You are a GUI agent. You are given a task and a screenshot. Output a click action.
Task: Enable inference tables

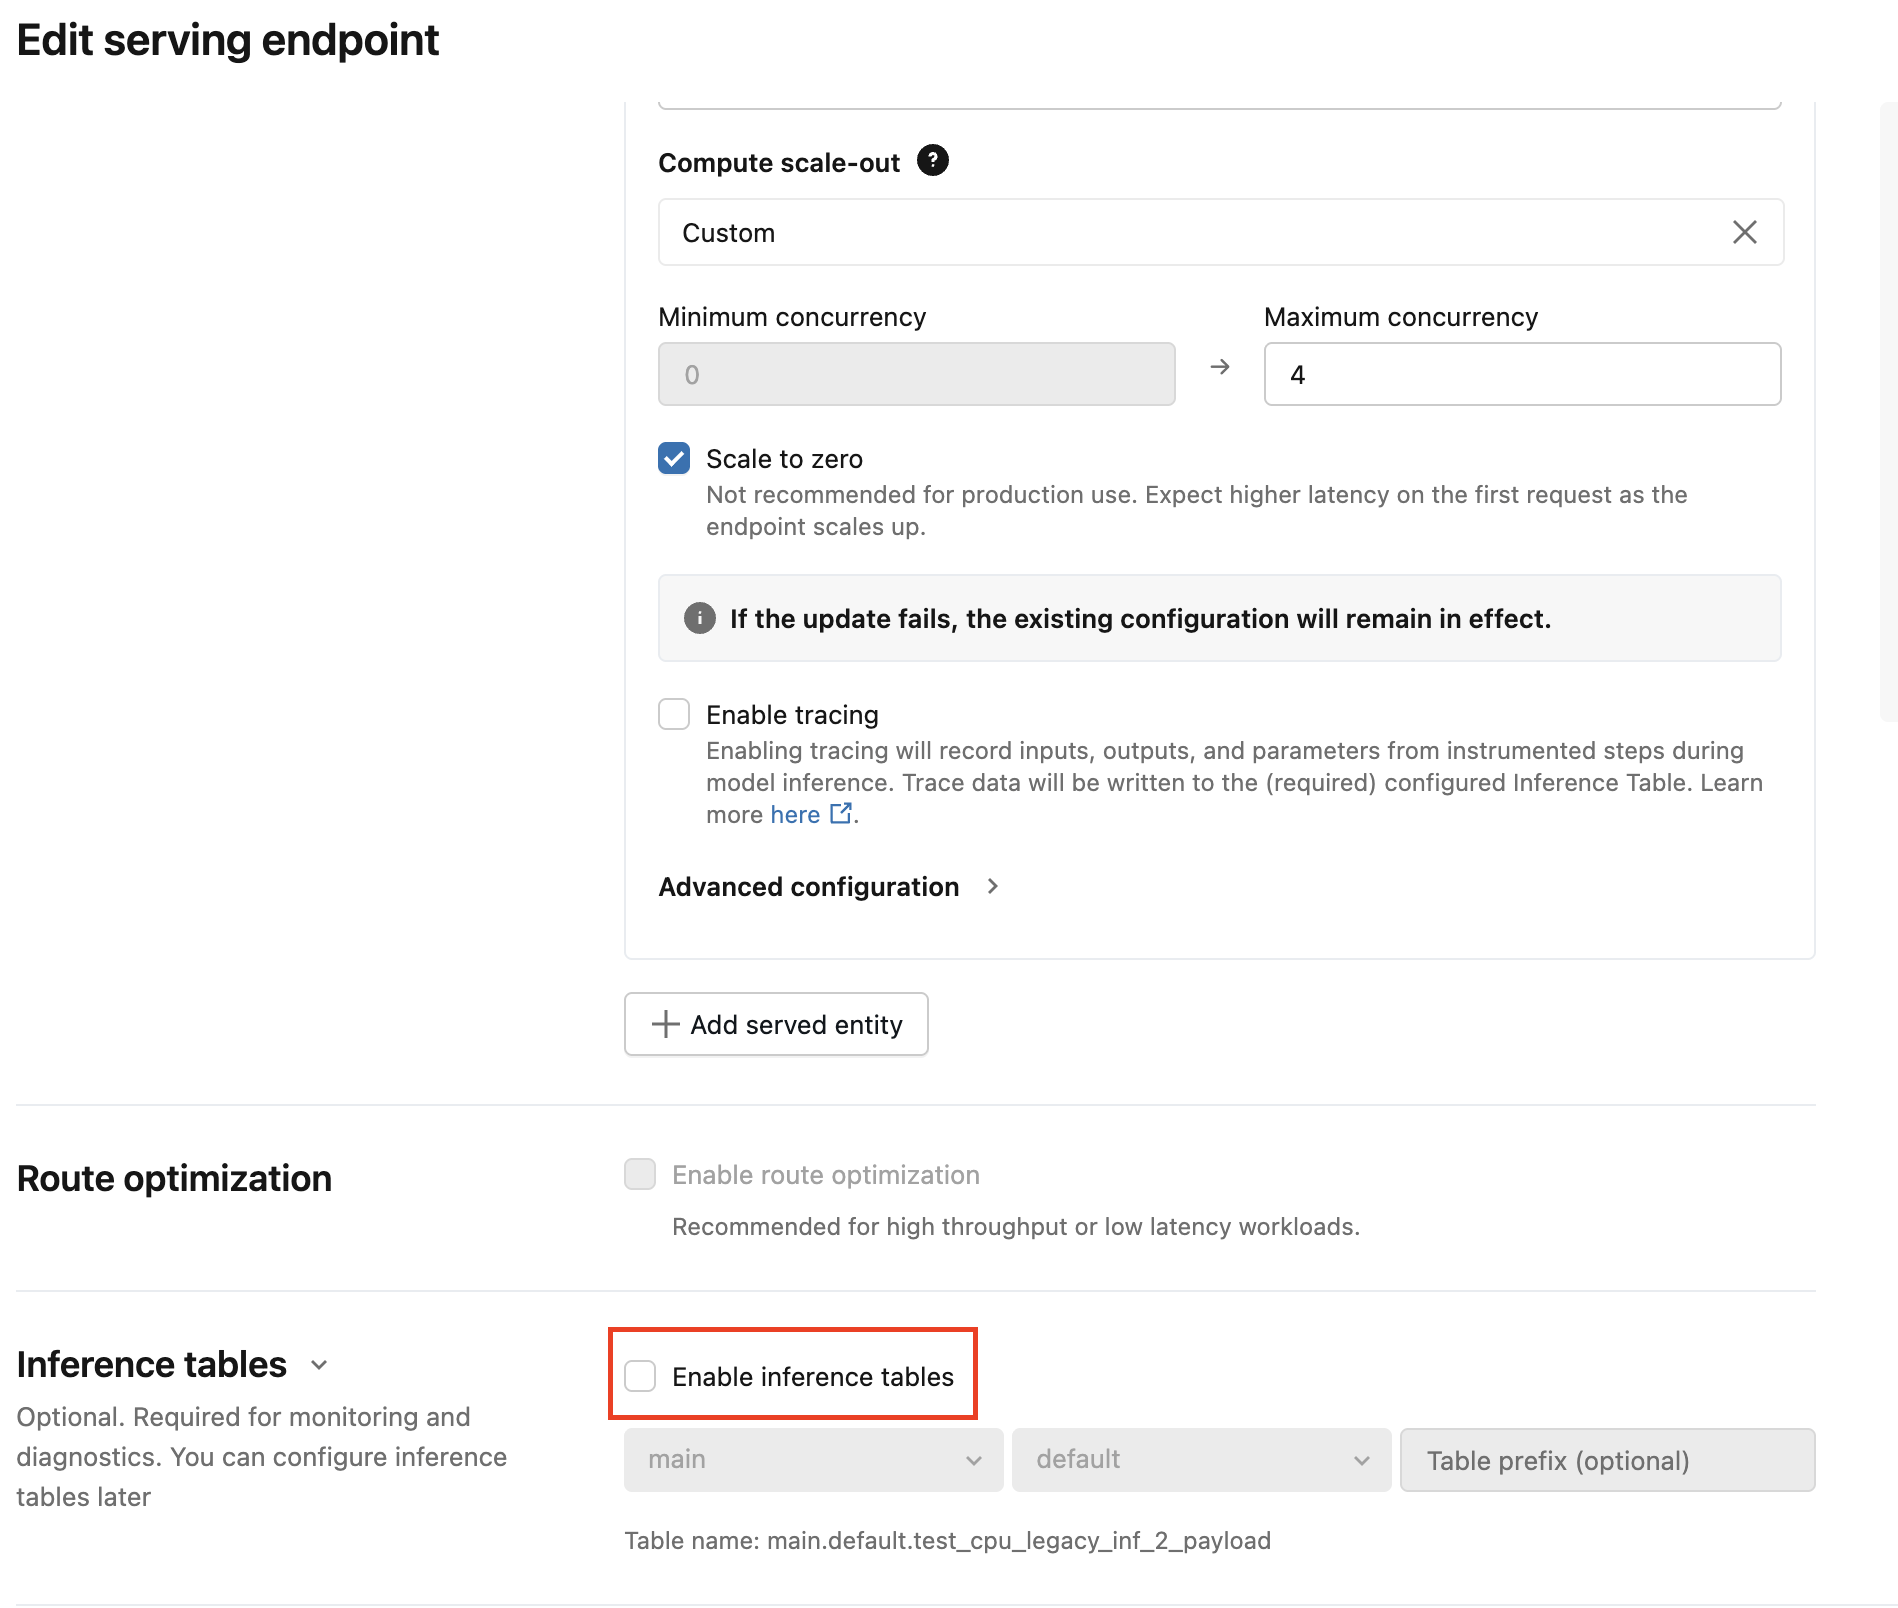tap(641, 1375)
